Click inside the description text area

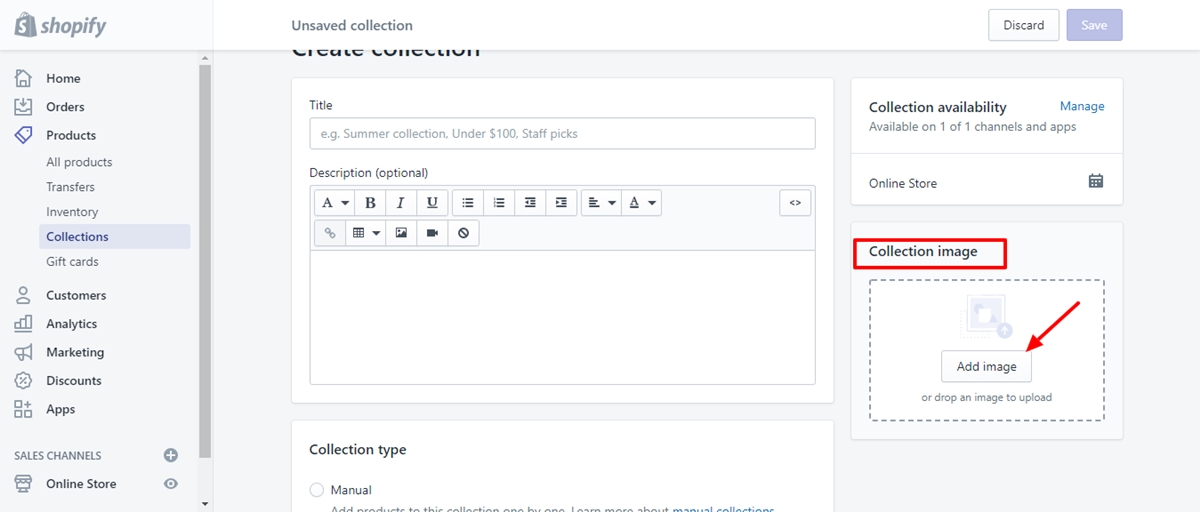coord(562,317)
